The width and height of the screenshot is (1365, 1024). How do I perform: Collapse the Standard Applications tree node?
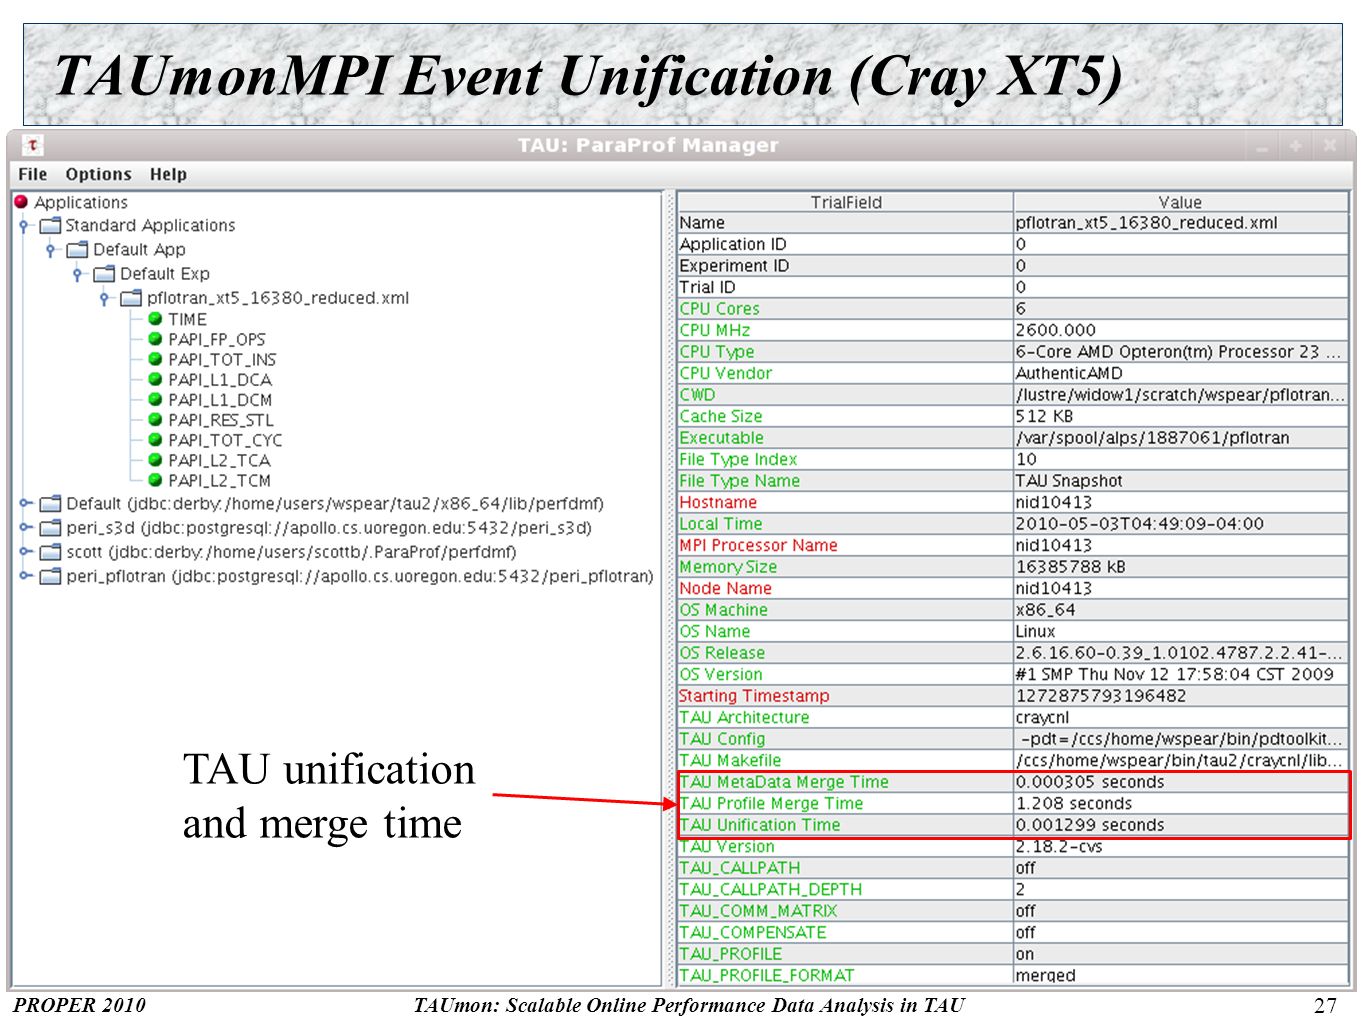[x=25, y=226]
